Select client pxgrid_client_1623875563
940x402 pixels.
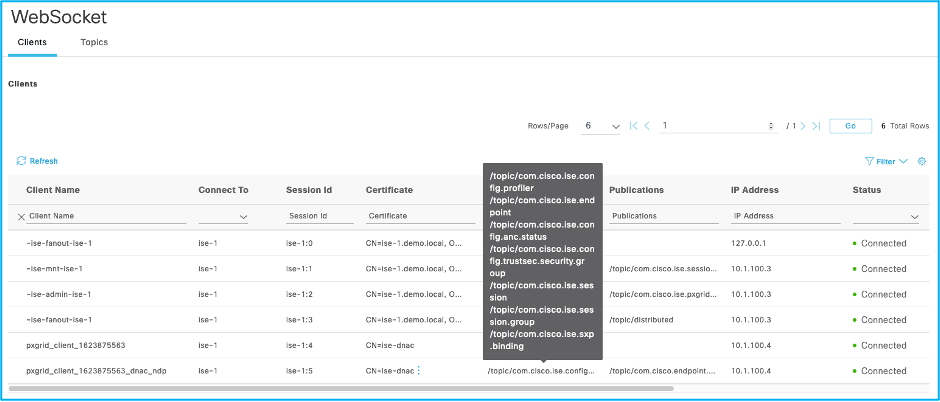[76, 346]
